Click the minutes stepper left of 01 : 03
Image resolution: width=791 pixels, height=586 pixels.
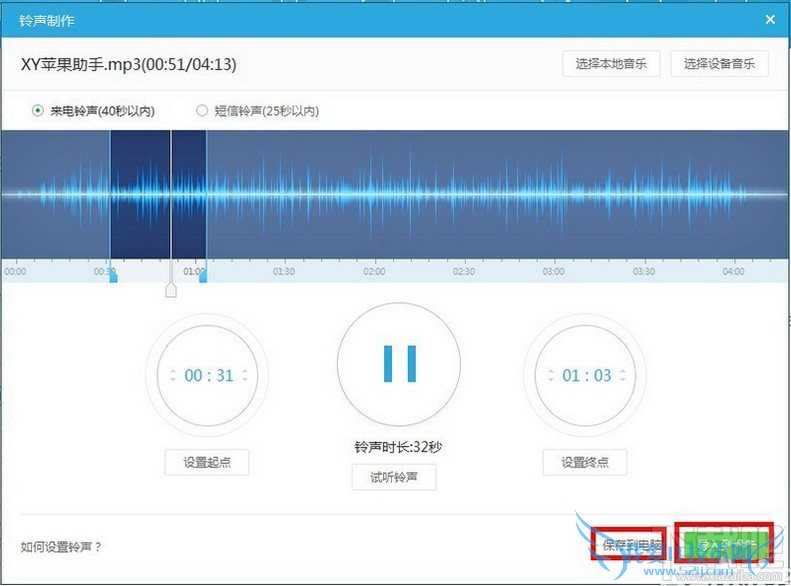551,375
